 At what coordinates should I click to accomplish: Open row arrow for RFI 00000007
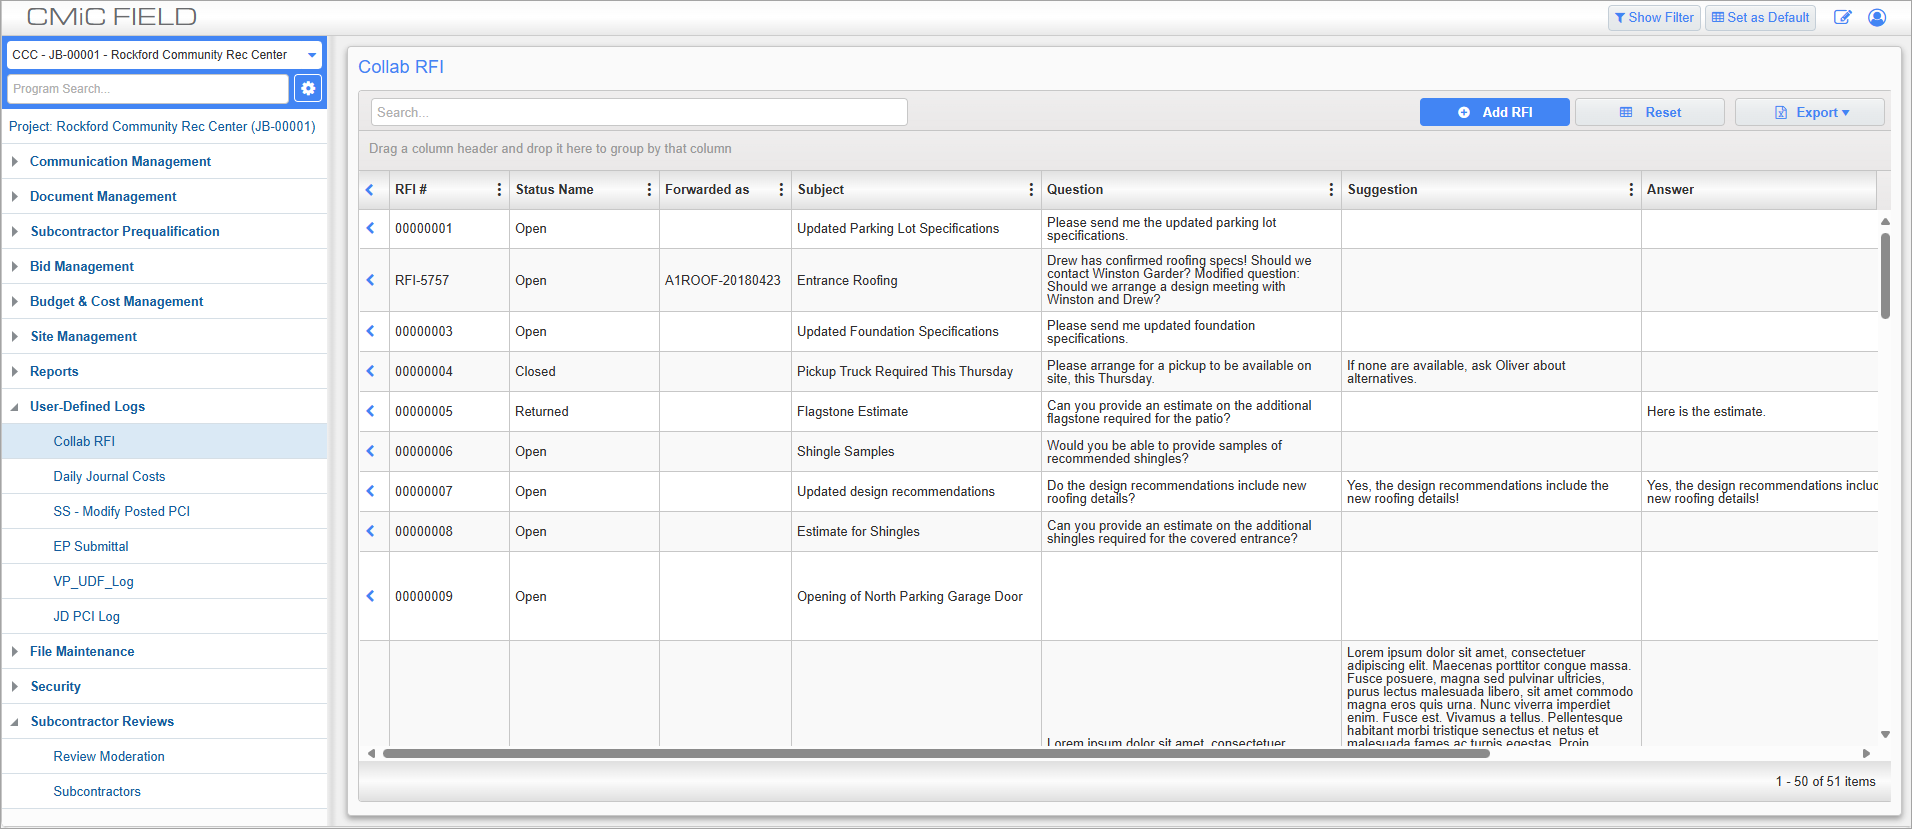(x=370, y=491)
